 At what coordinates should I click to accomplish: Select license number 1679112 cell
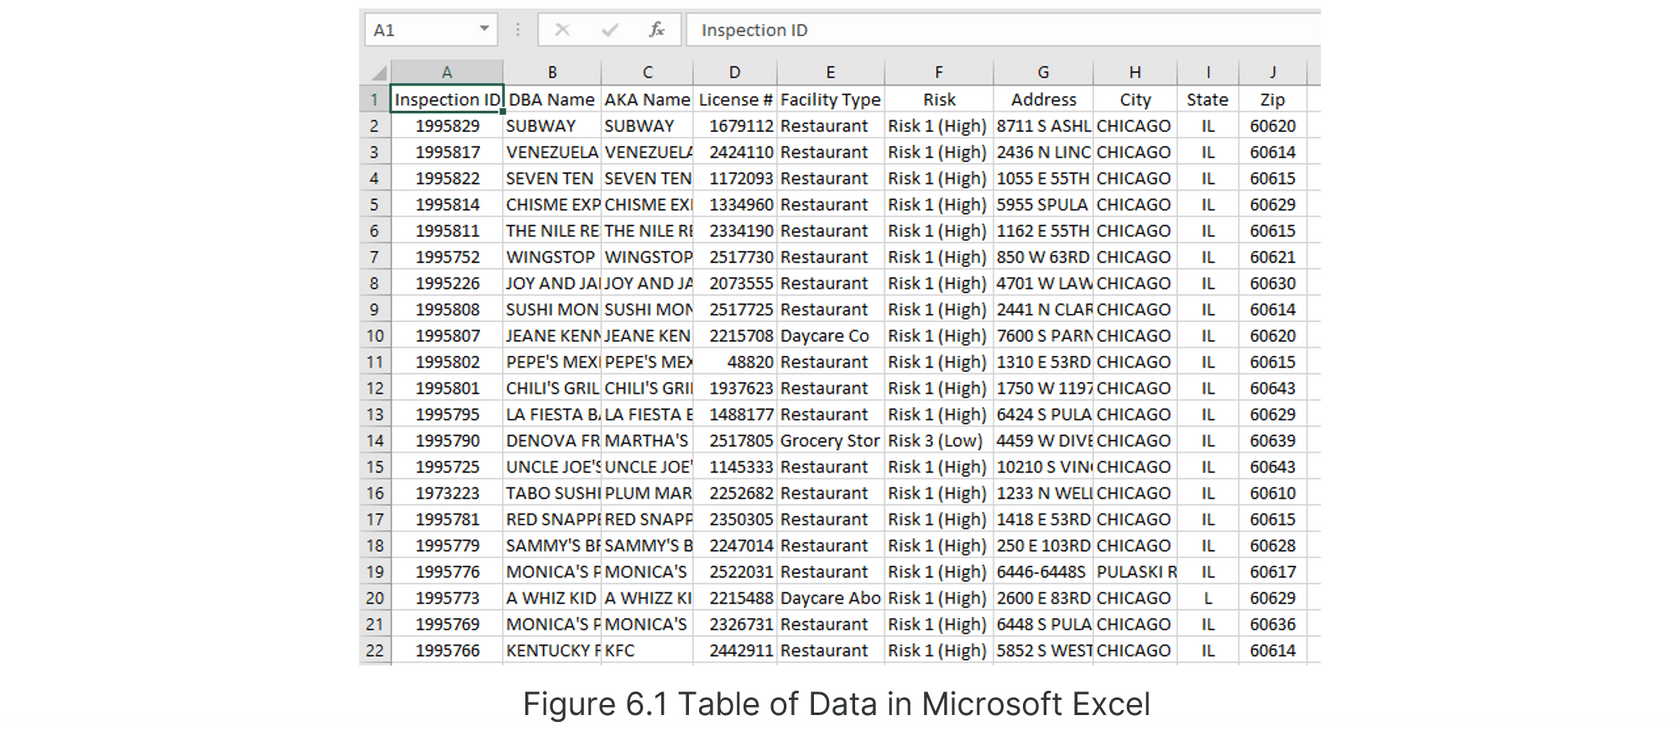point(735,126)
